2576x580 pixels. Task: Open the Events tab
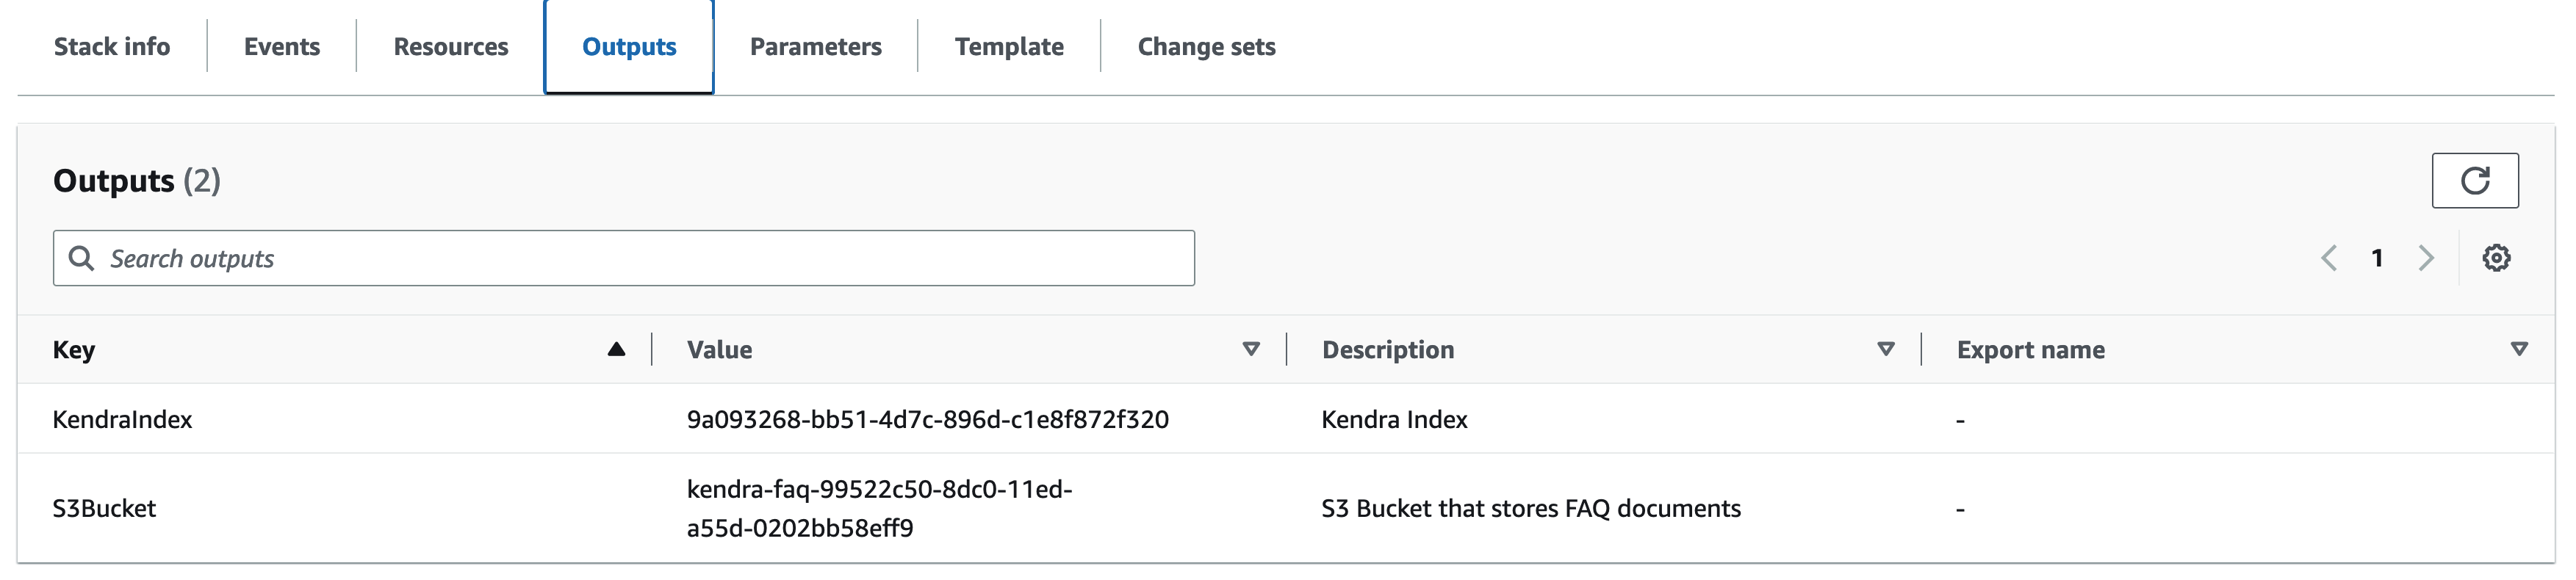click(282, 47)
